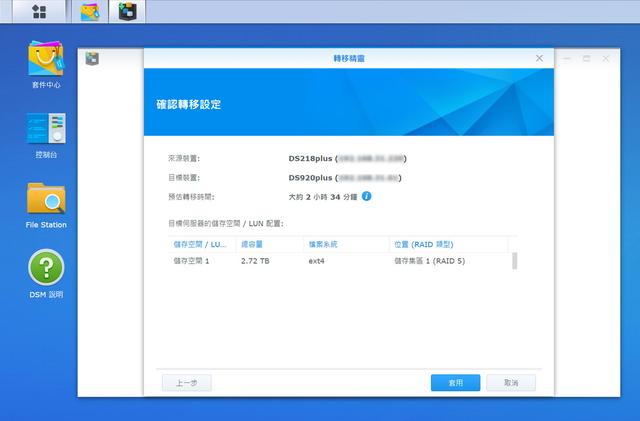The image size is (640, 421).
Task: Switch to Package Center taskbar icon
Action: [x=90, y=11]
